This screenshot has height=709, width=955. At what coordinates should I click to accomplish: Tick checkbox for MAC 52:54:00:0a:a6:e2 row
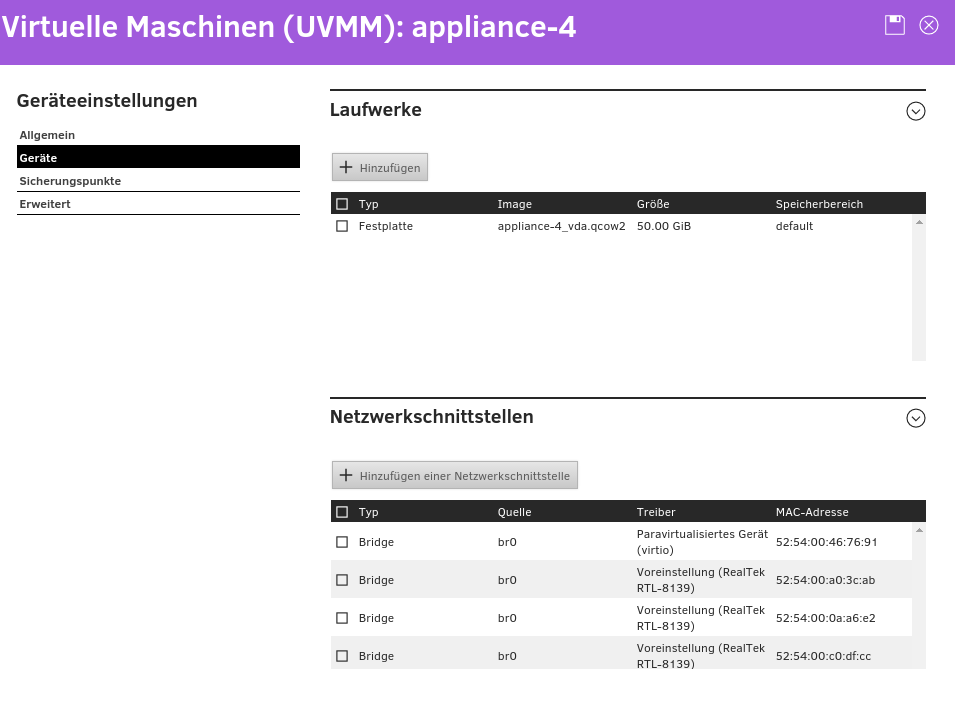(x=342, y=618)
